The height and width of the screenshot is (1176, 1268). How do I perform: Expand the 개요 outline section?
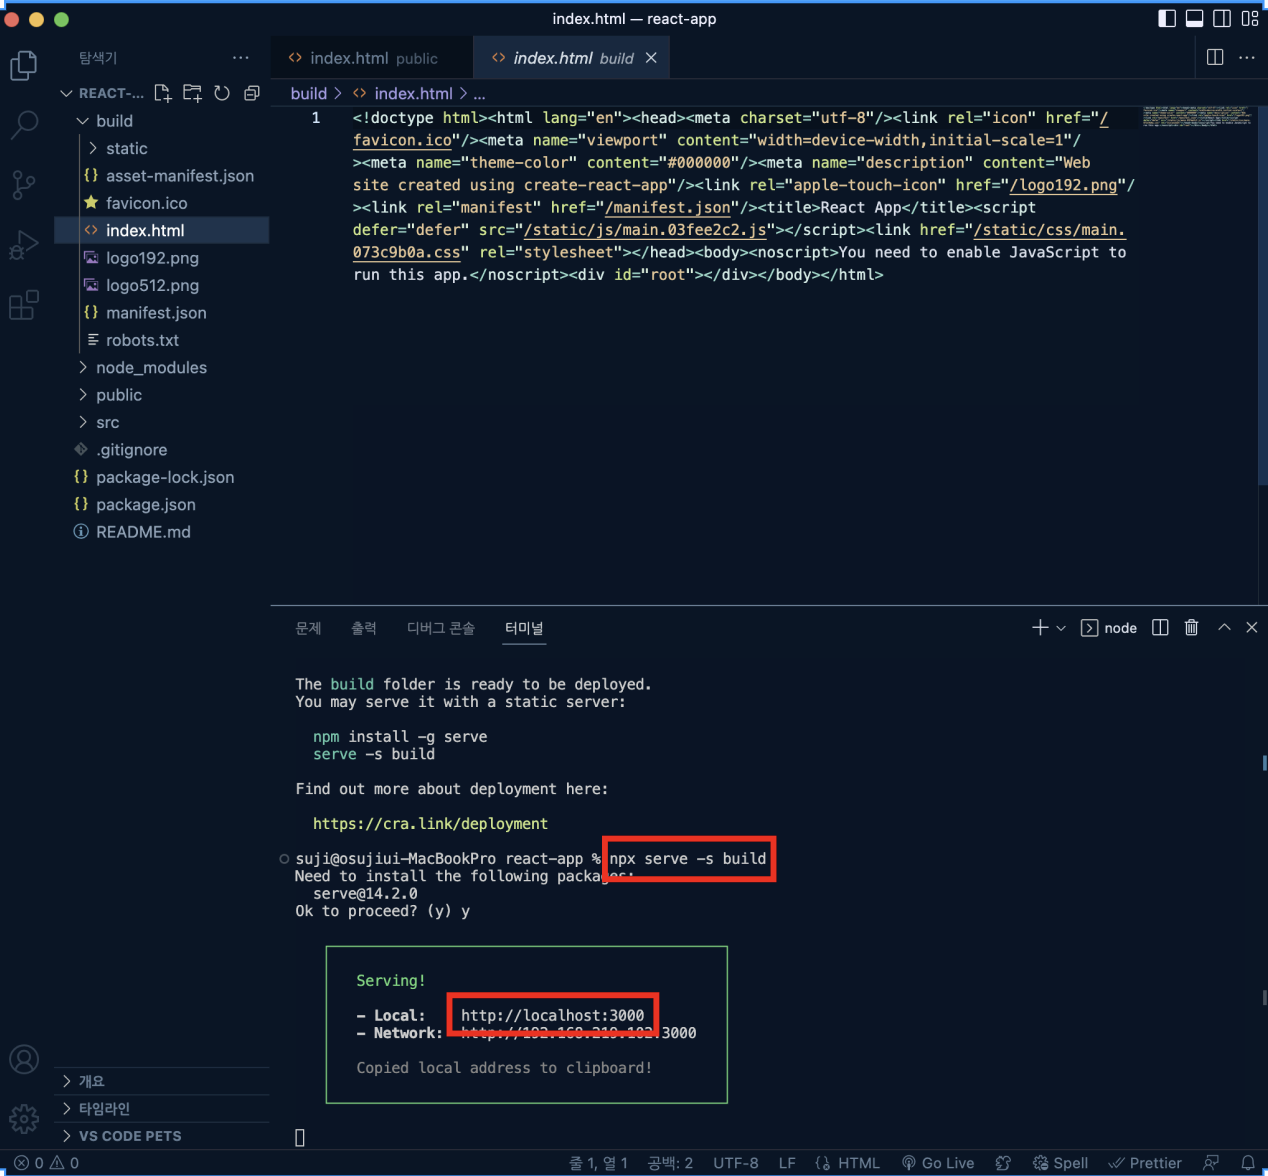pyautogui.click(x=161, y=1081)
